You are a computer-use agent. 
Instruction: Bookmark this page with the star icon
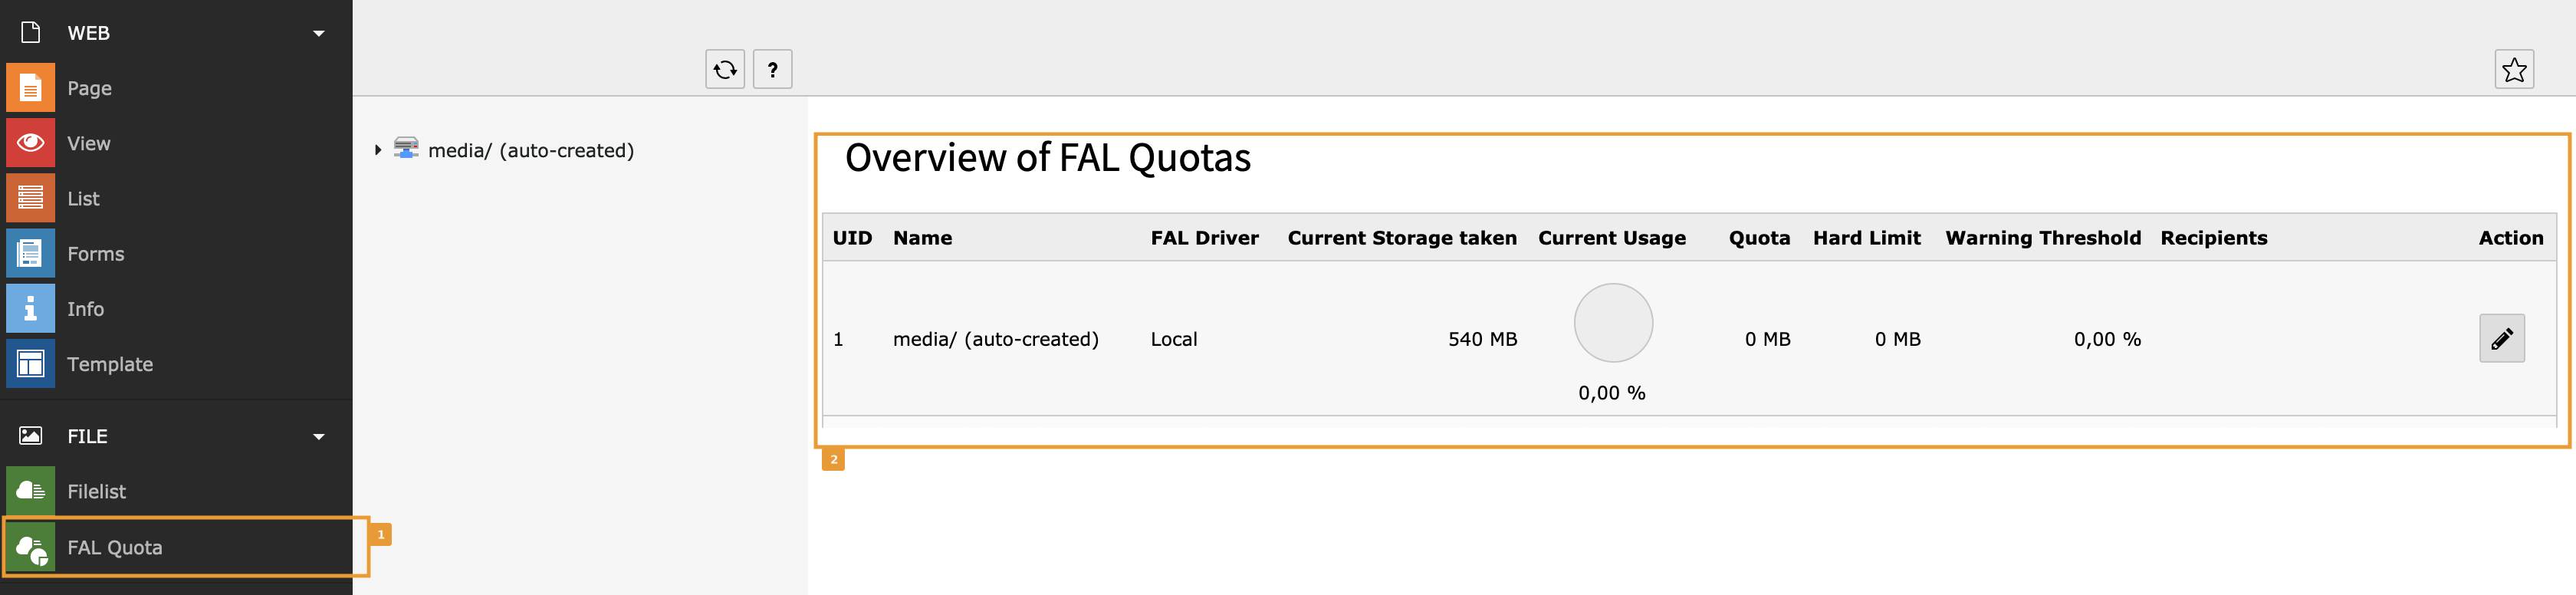click(2513, 70)
